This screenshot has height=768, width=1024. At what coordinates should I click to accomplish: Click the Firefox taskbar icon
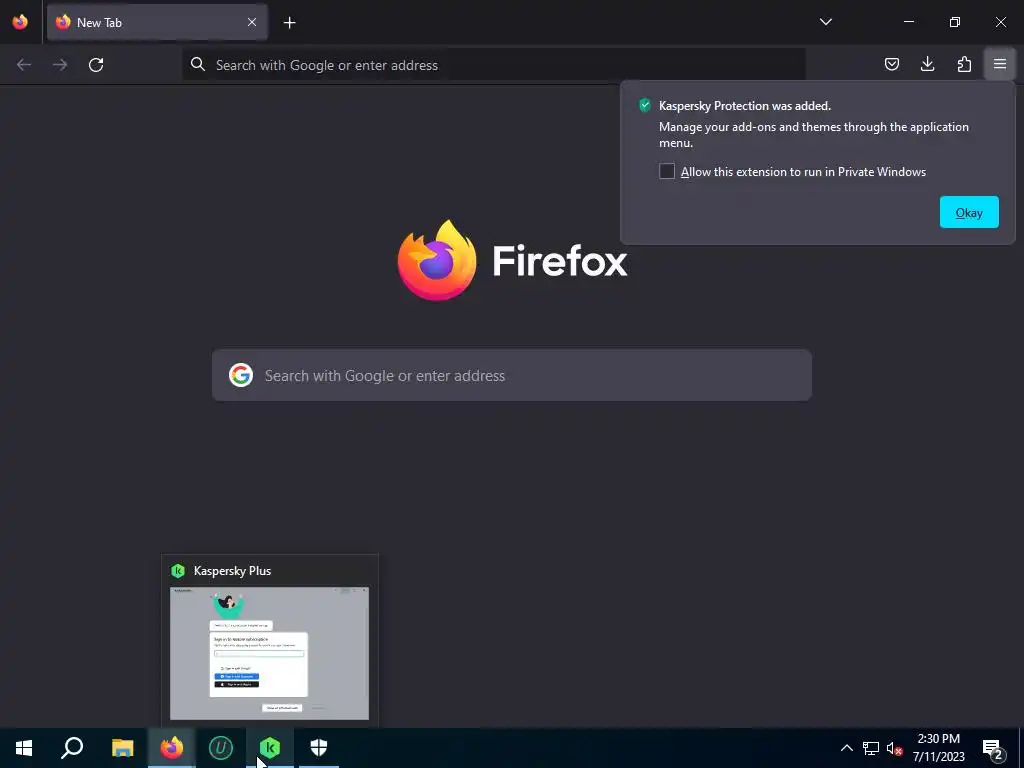(x=172, y=748)
